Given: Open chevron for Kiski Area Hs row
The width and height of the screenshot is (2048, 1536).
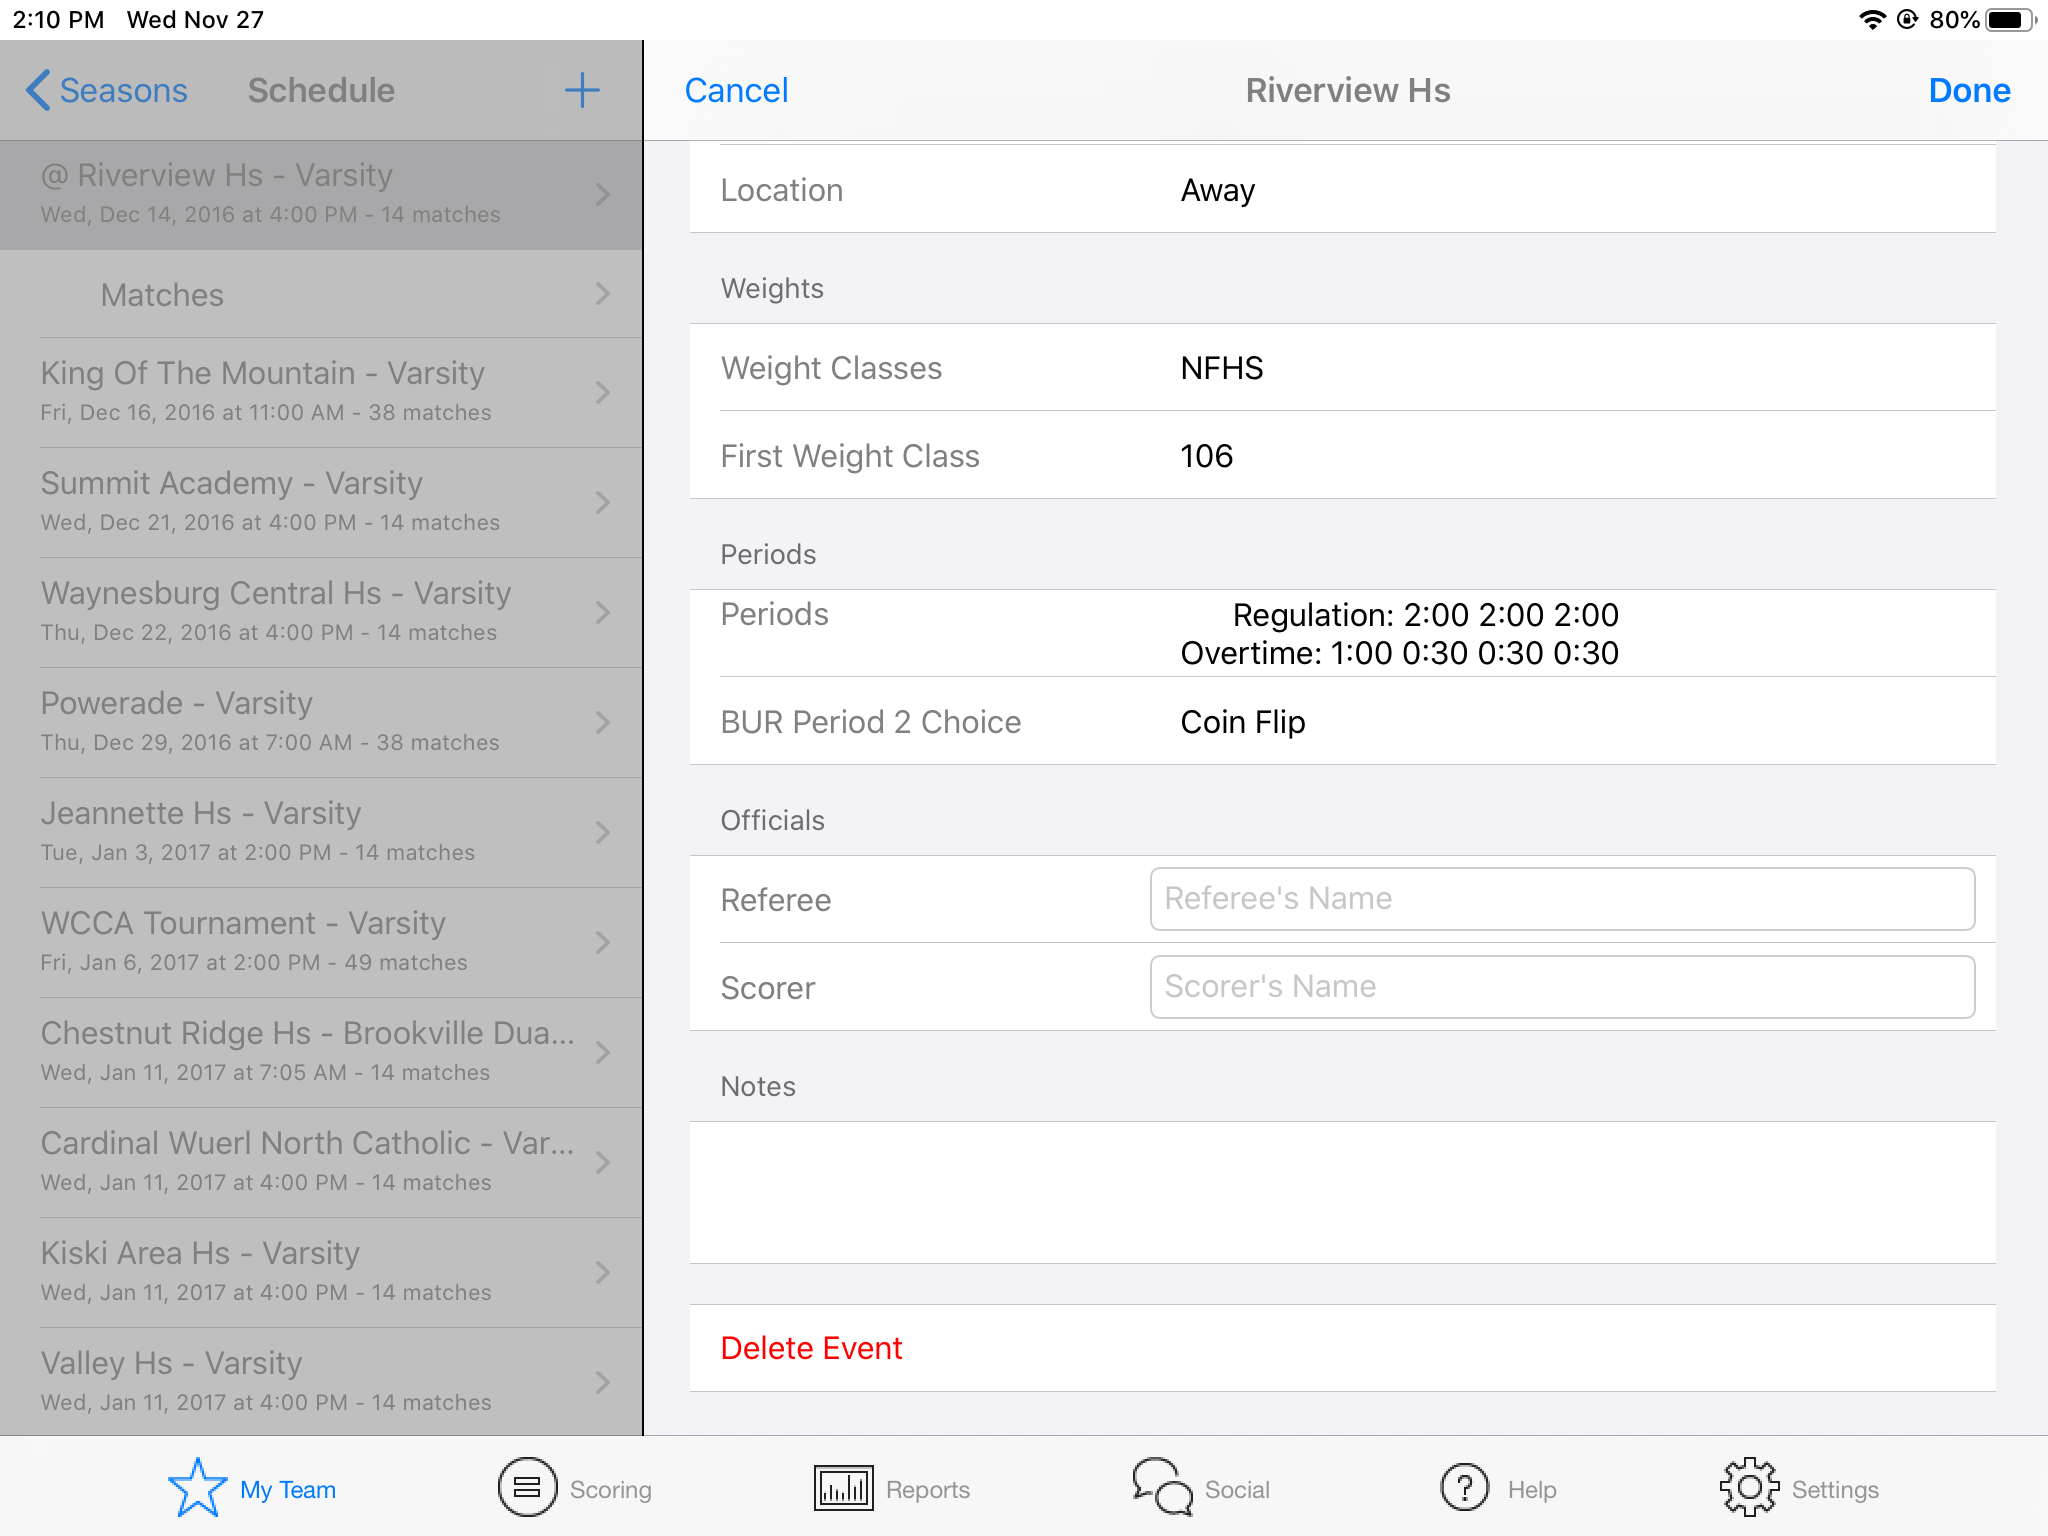Looking at the screenshot, I should click(602, 1272).
